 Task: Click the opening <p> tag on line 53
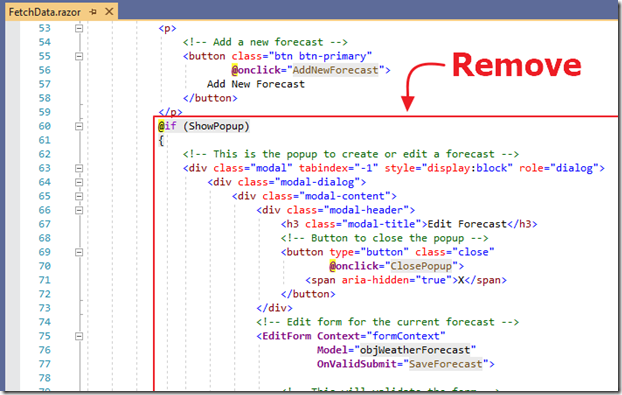167,28
